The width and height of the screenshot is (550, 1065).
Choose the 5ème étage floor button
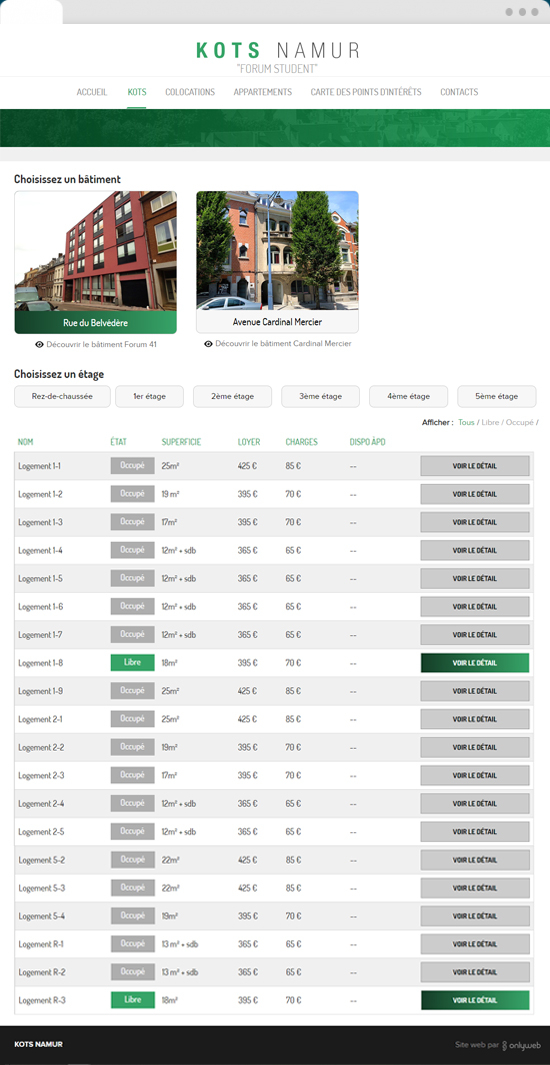(497, 397)
